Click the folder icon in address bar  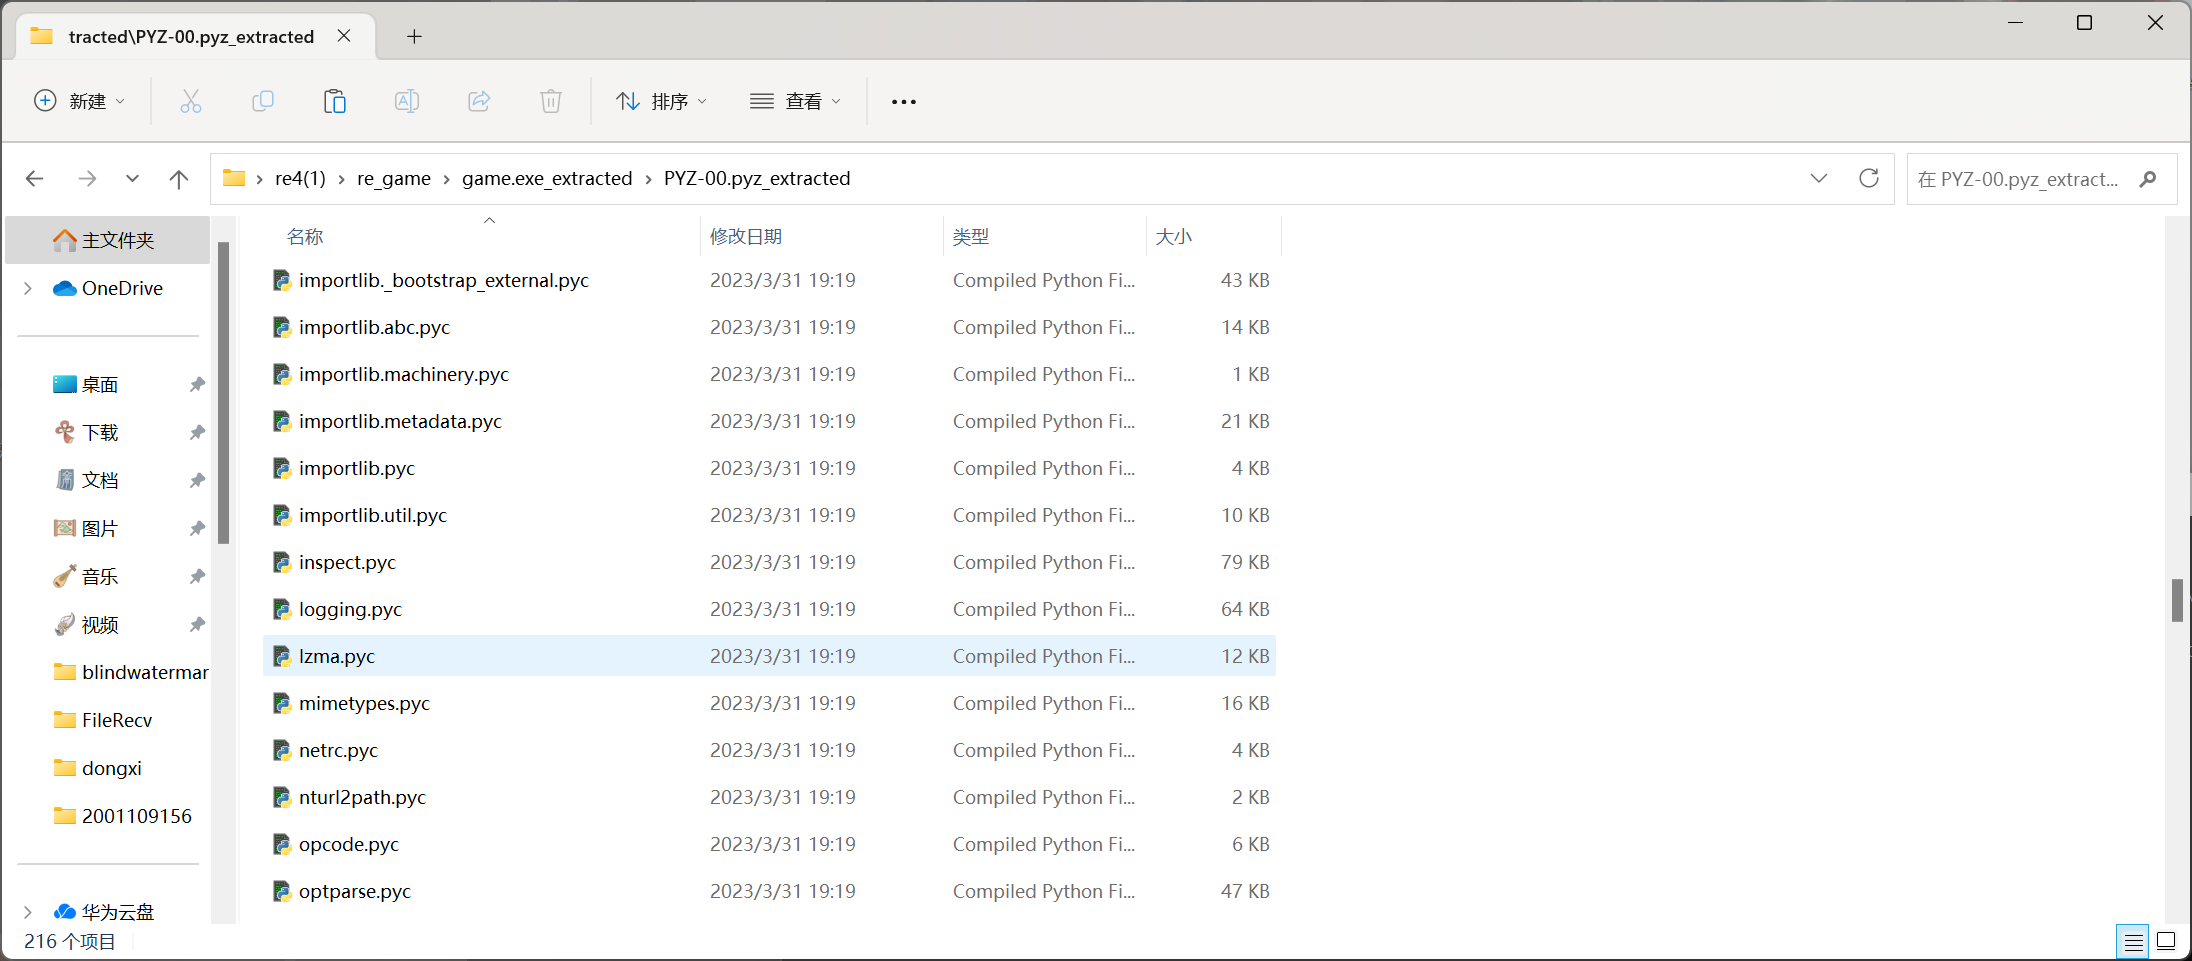(x=234, y=178)
